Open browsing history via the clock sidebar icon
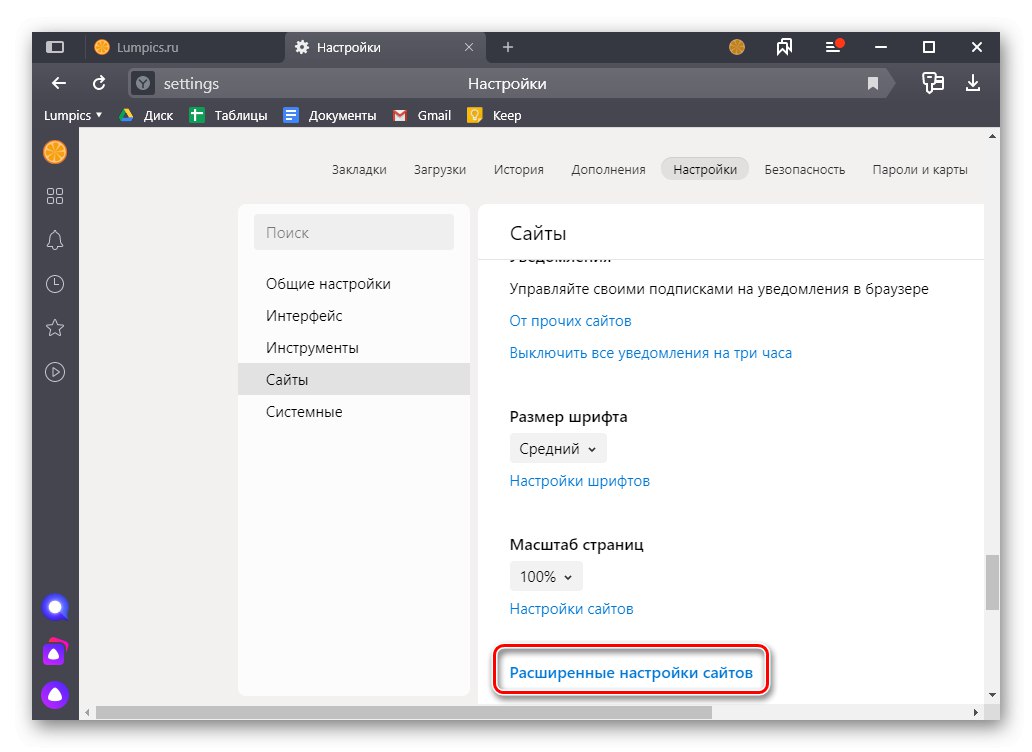Screen dimensions: 1032x752 pyautogui.click(x=55, y=284)
